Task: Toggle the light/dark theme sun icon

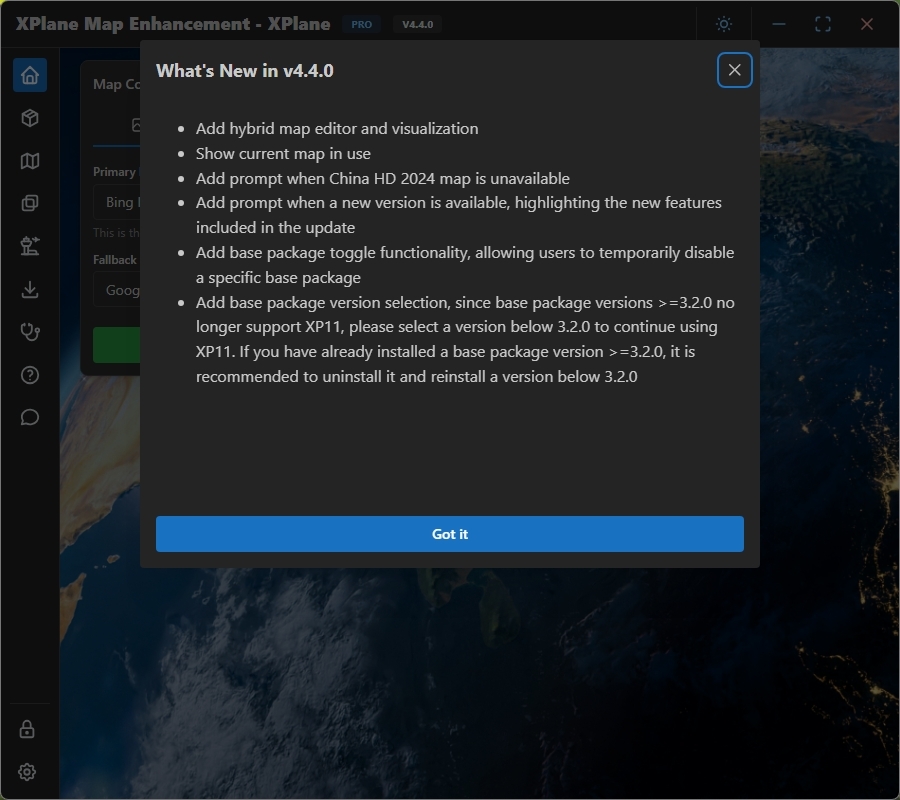Action: [x=724, y=24]
